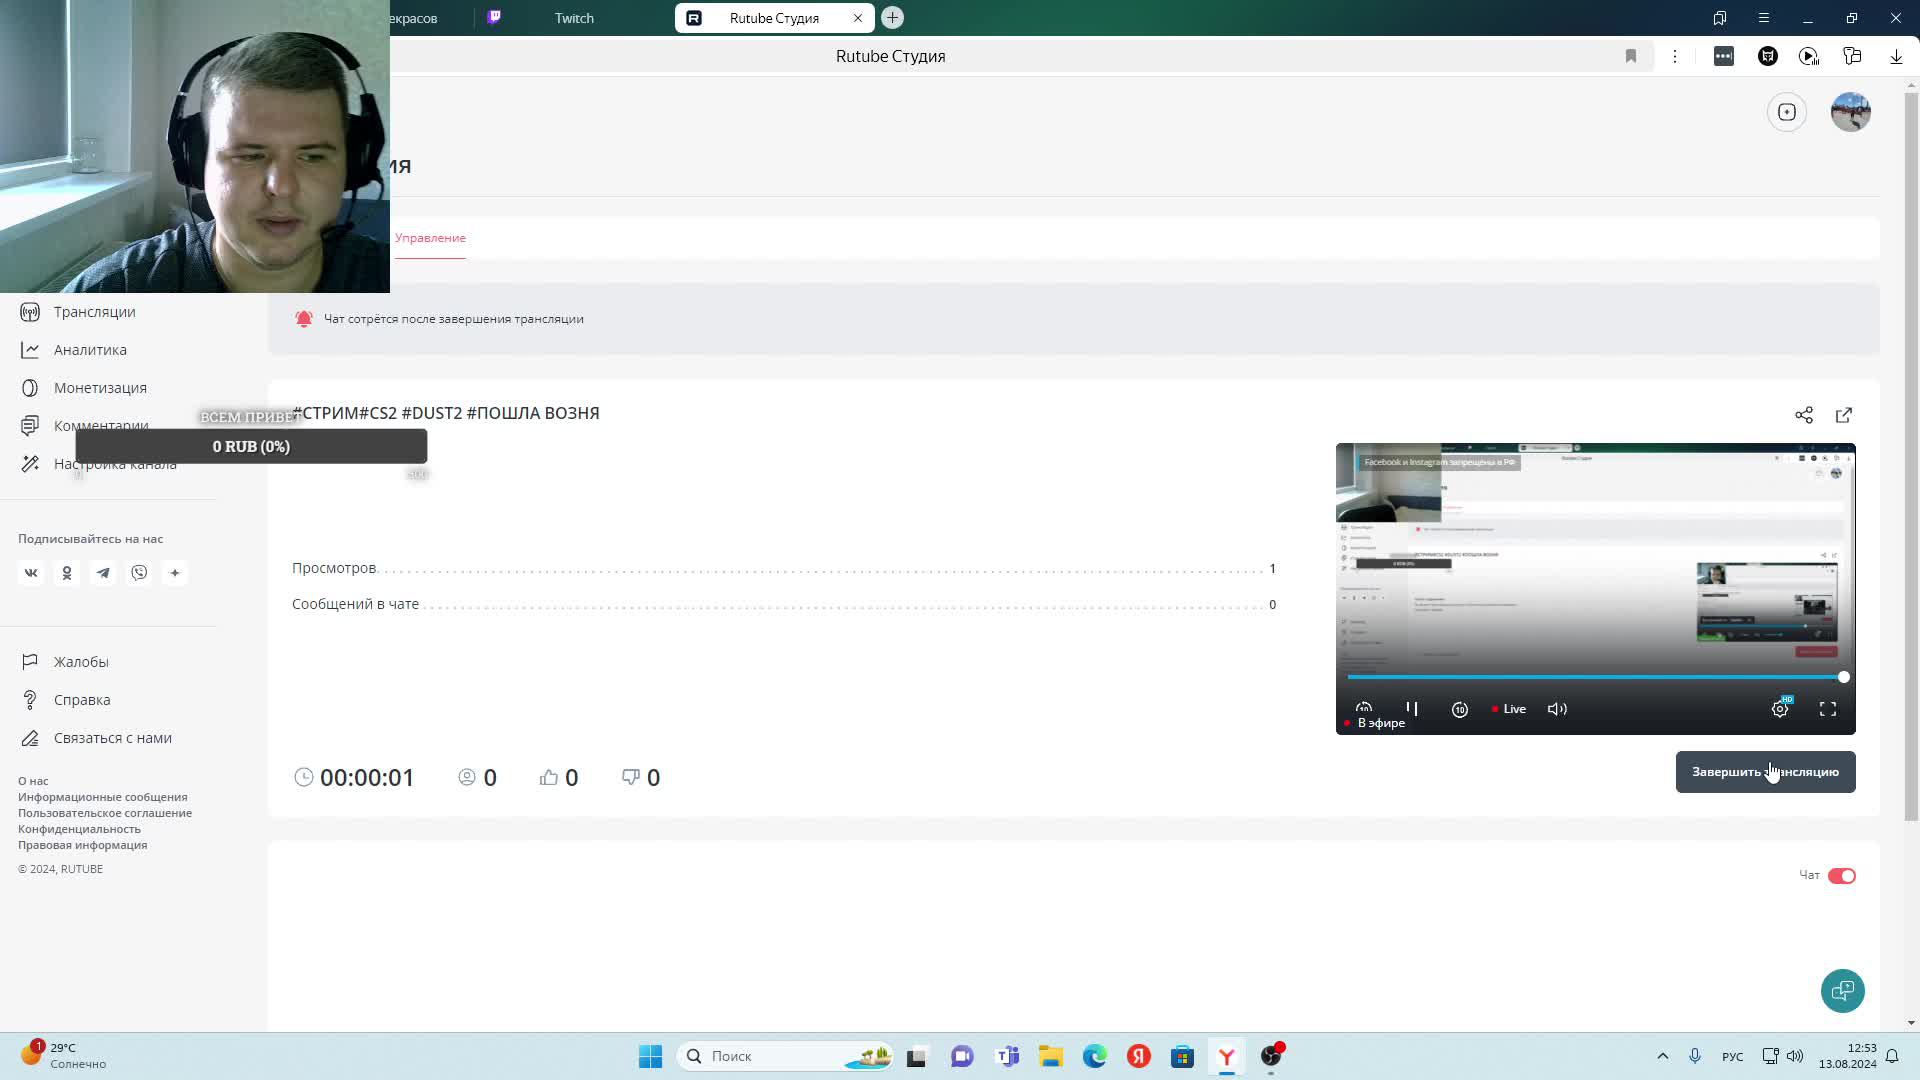Enter fullscreen mode in video player

1827,709
